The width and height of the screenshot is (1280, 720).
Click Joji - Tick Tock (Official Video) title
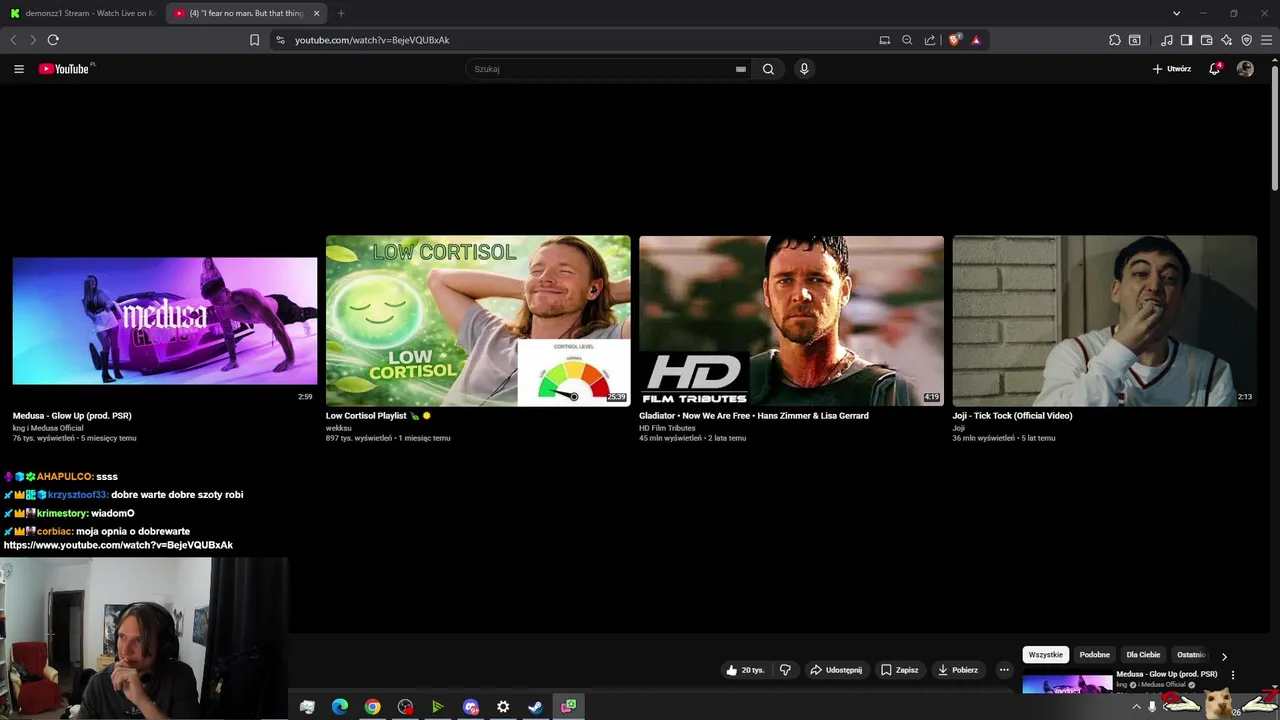(x=1012, y=416)
